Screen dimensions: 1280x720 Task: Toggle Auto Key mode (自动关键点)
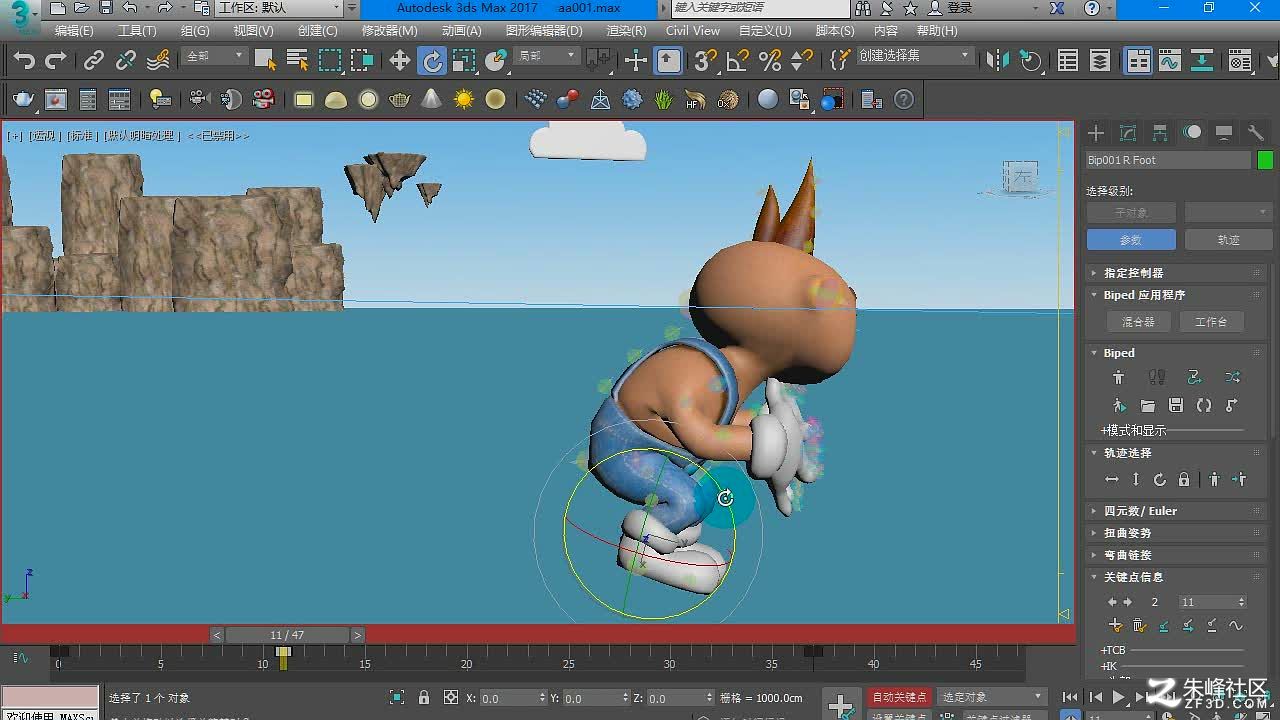pyautogui.click(x=900, y=697)
